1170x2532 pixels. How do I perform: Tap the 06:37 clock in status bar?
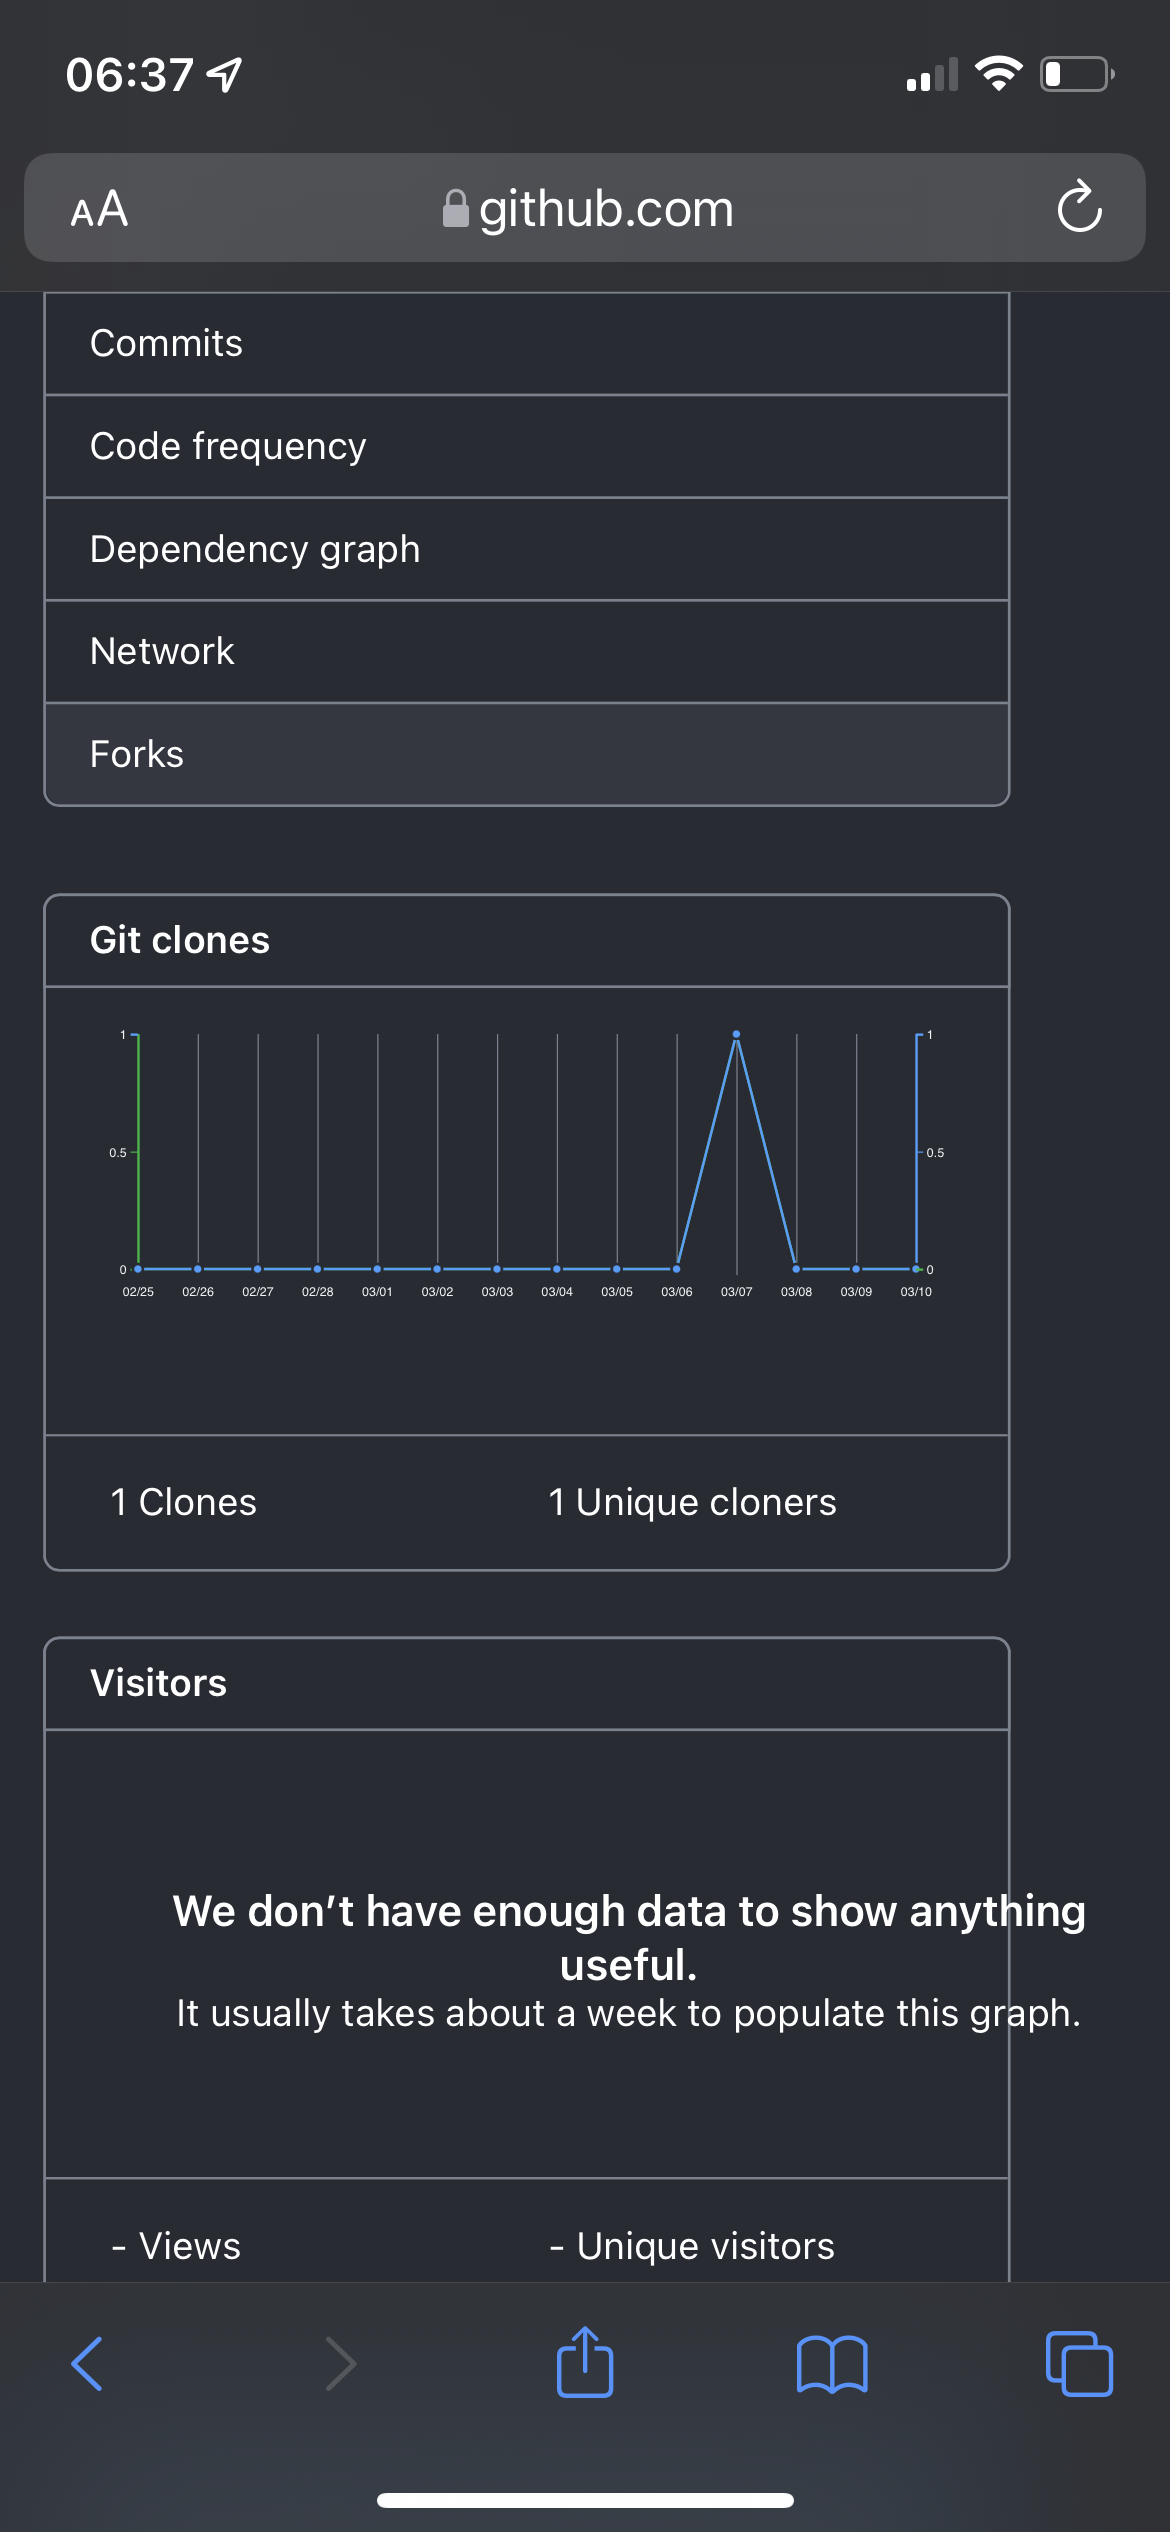(x=130, y=75)
